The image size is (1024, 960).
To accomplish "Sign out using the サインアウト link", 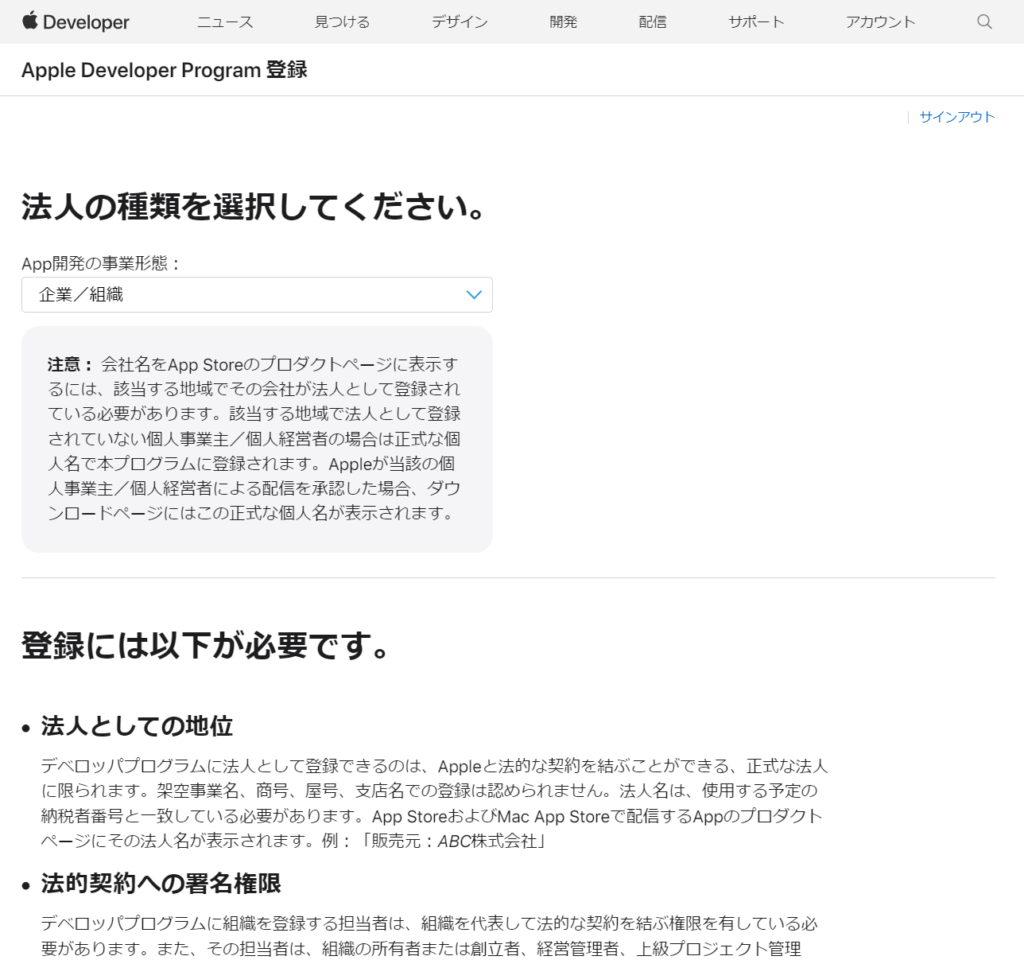I will (957, 117).
